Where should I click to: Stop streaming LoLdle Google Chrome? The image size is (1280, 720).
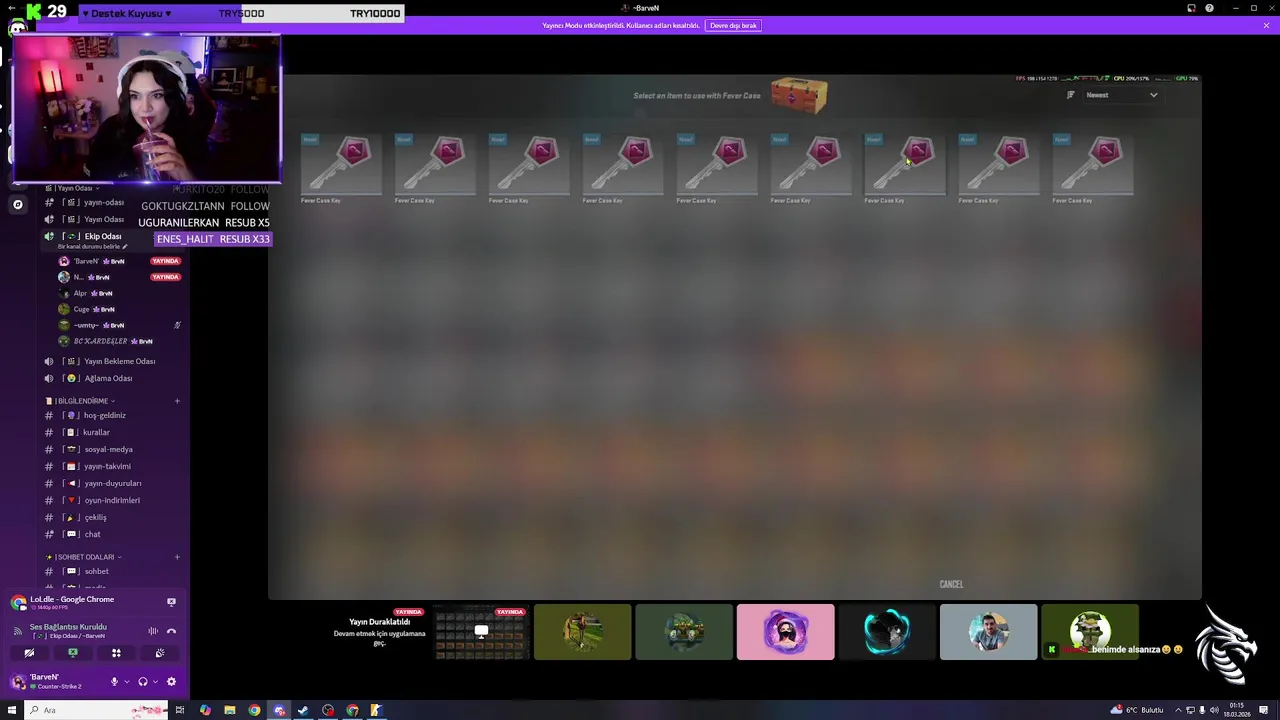click(171, 602)
